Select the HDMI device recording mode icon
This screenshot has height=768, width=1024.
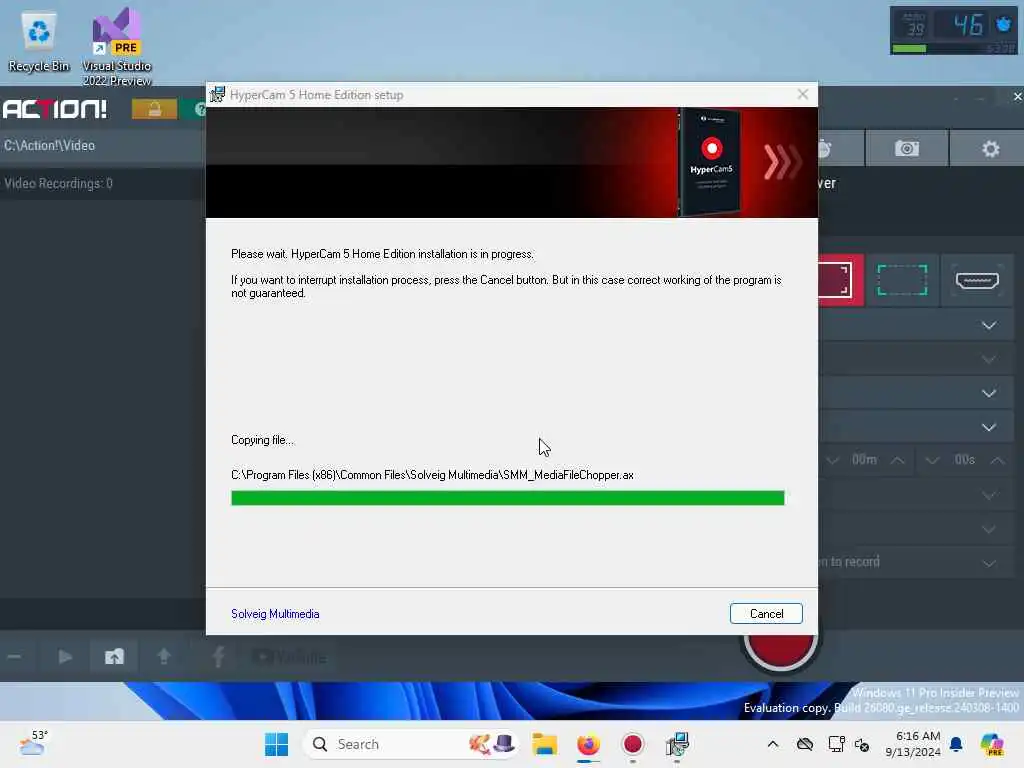(x=977, y=280)
